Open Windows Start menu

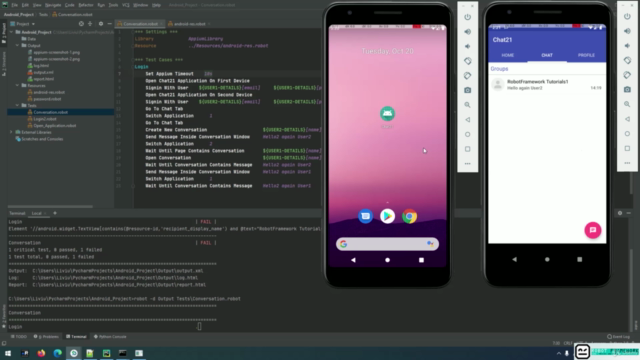coord(8,353)
